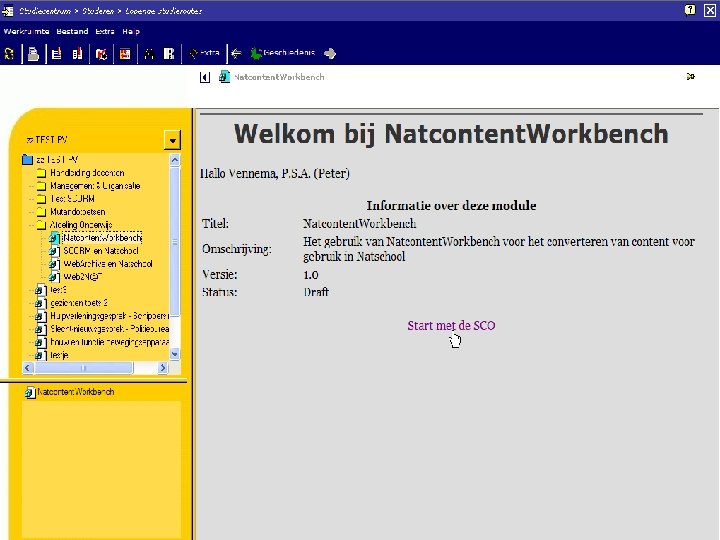720x540 pixels.
Task: Select NatcontentWorkbench in the tree
Action: pos(96,238)
